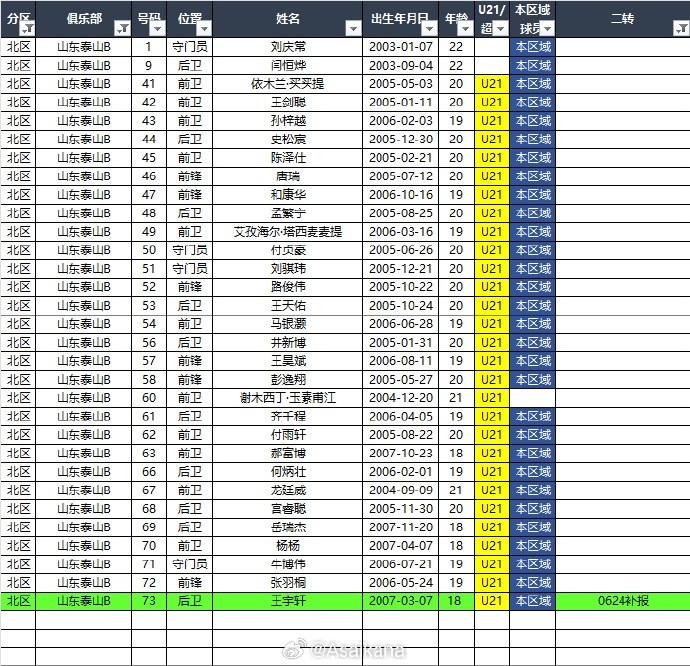690x666 pixels.
Task: Select the 本区域 cell in 闫恒烨's row
Action: pyautogui.click(x=533, y=65)
